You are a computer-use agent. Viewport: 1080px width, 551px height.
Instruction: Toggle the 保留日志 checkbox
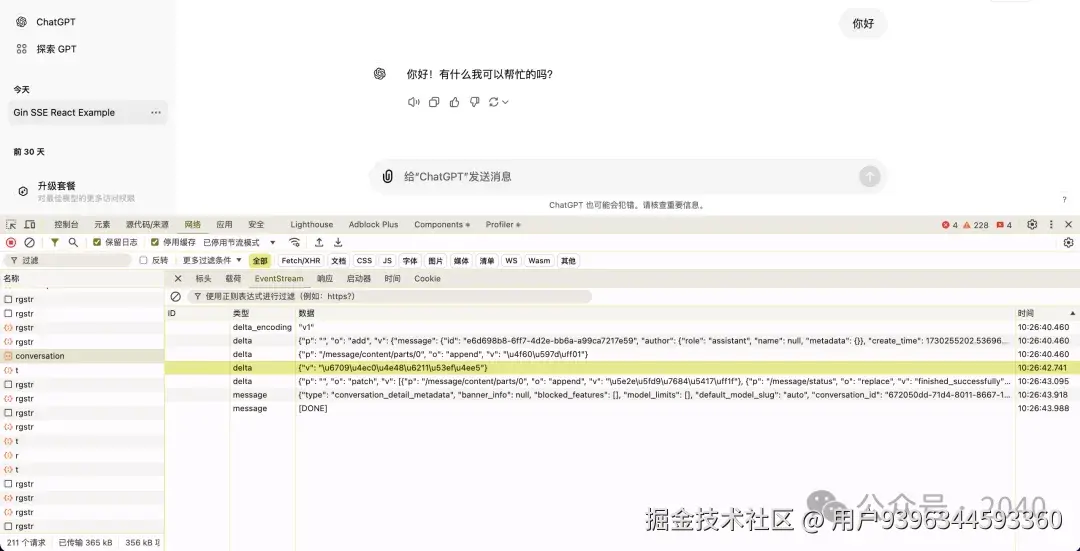[x=97, y=242]
